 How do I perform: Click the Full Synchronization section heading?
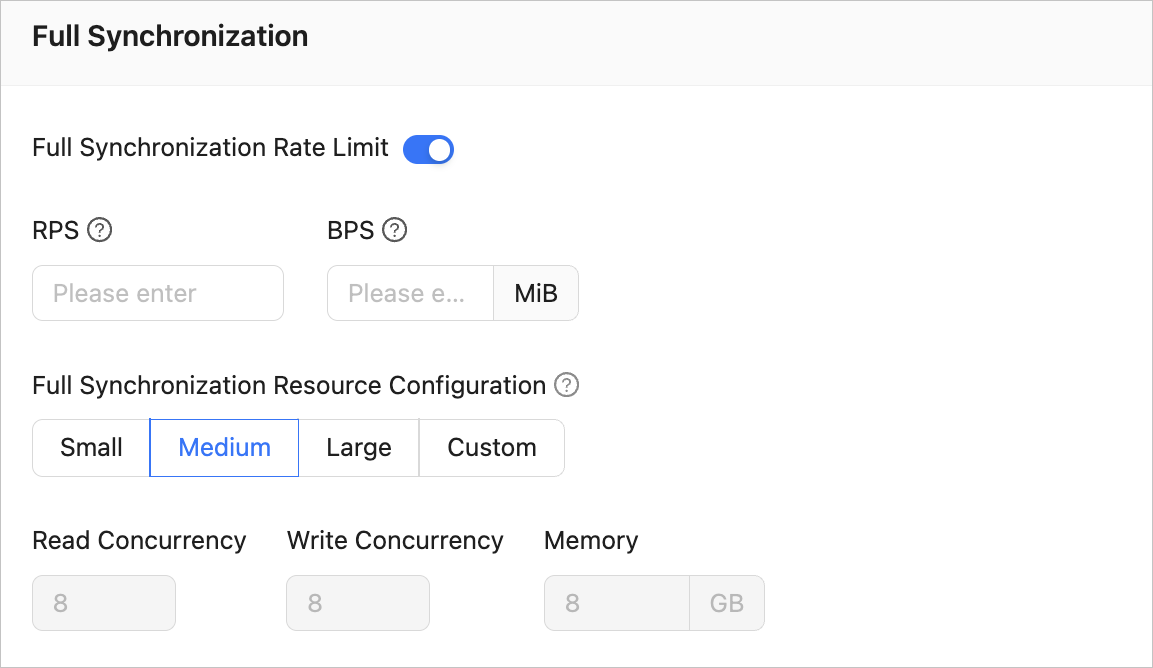(170, 36)
